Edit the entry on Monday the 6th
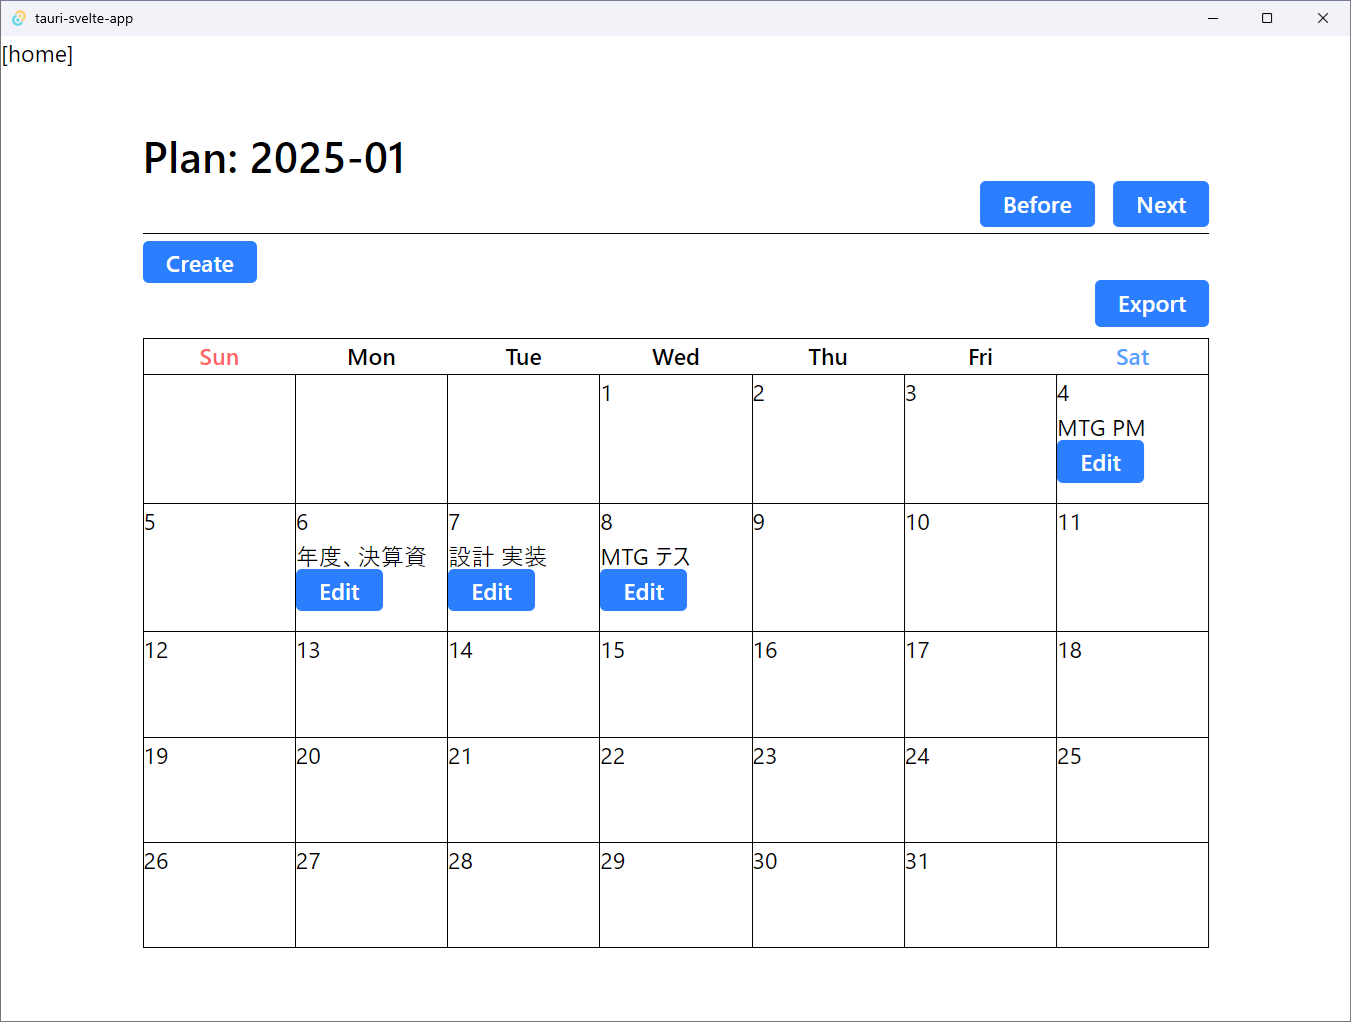The width and height of the screenshot is (1351, 1022). [339, 591]
